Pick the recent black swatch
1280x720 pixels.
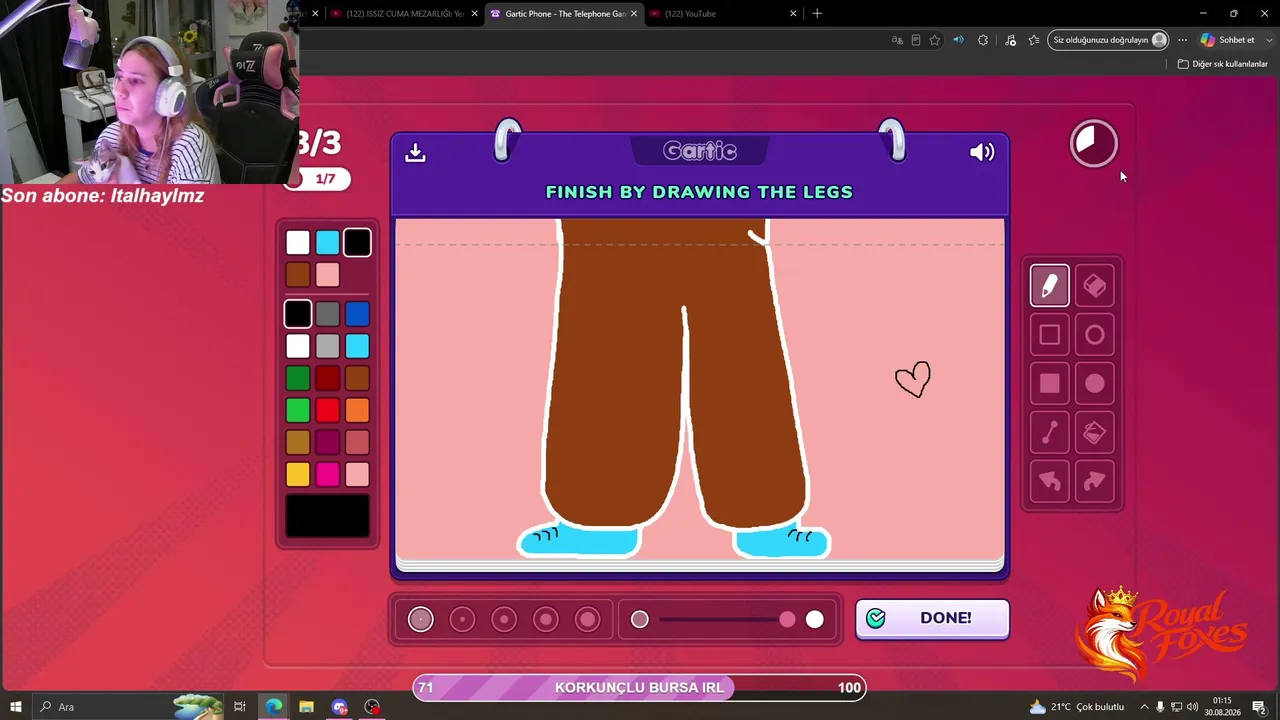[357, 243]
